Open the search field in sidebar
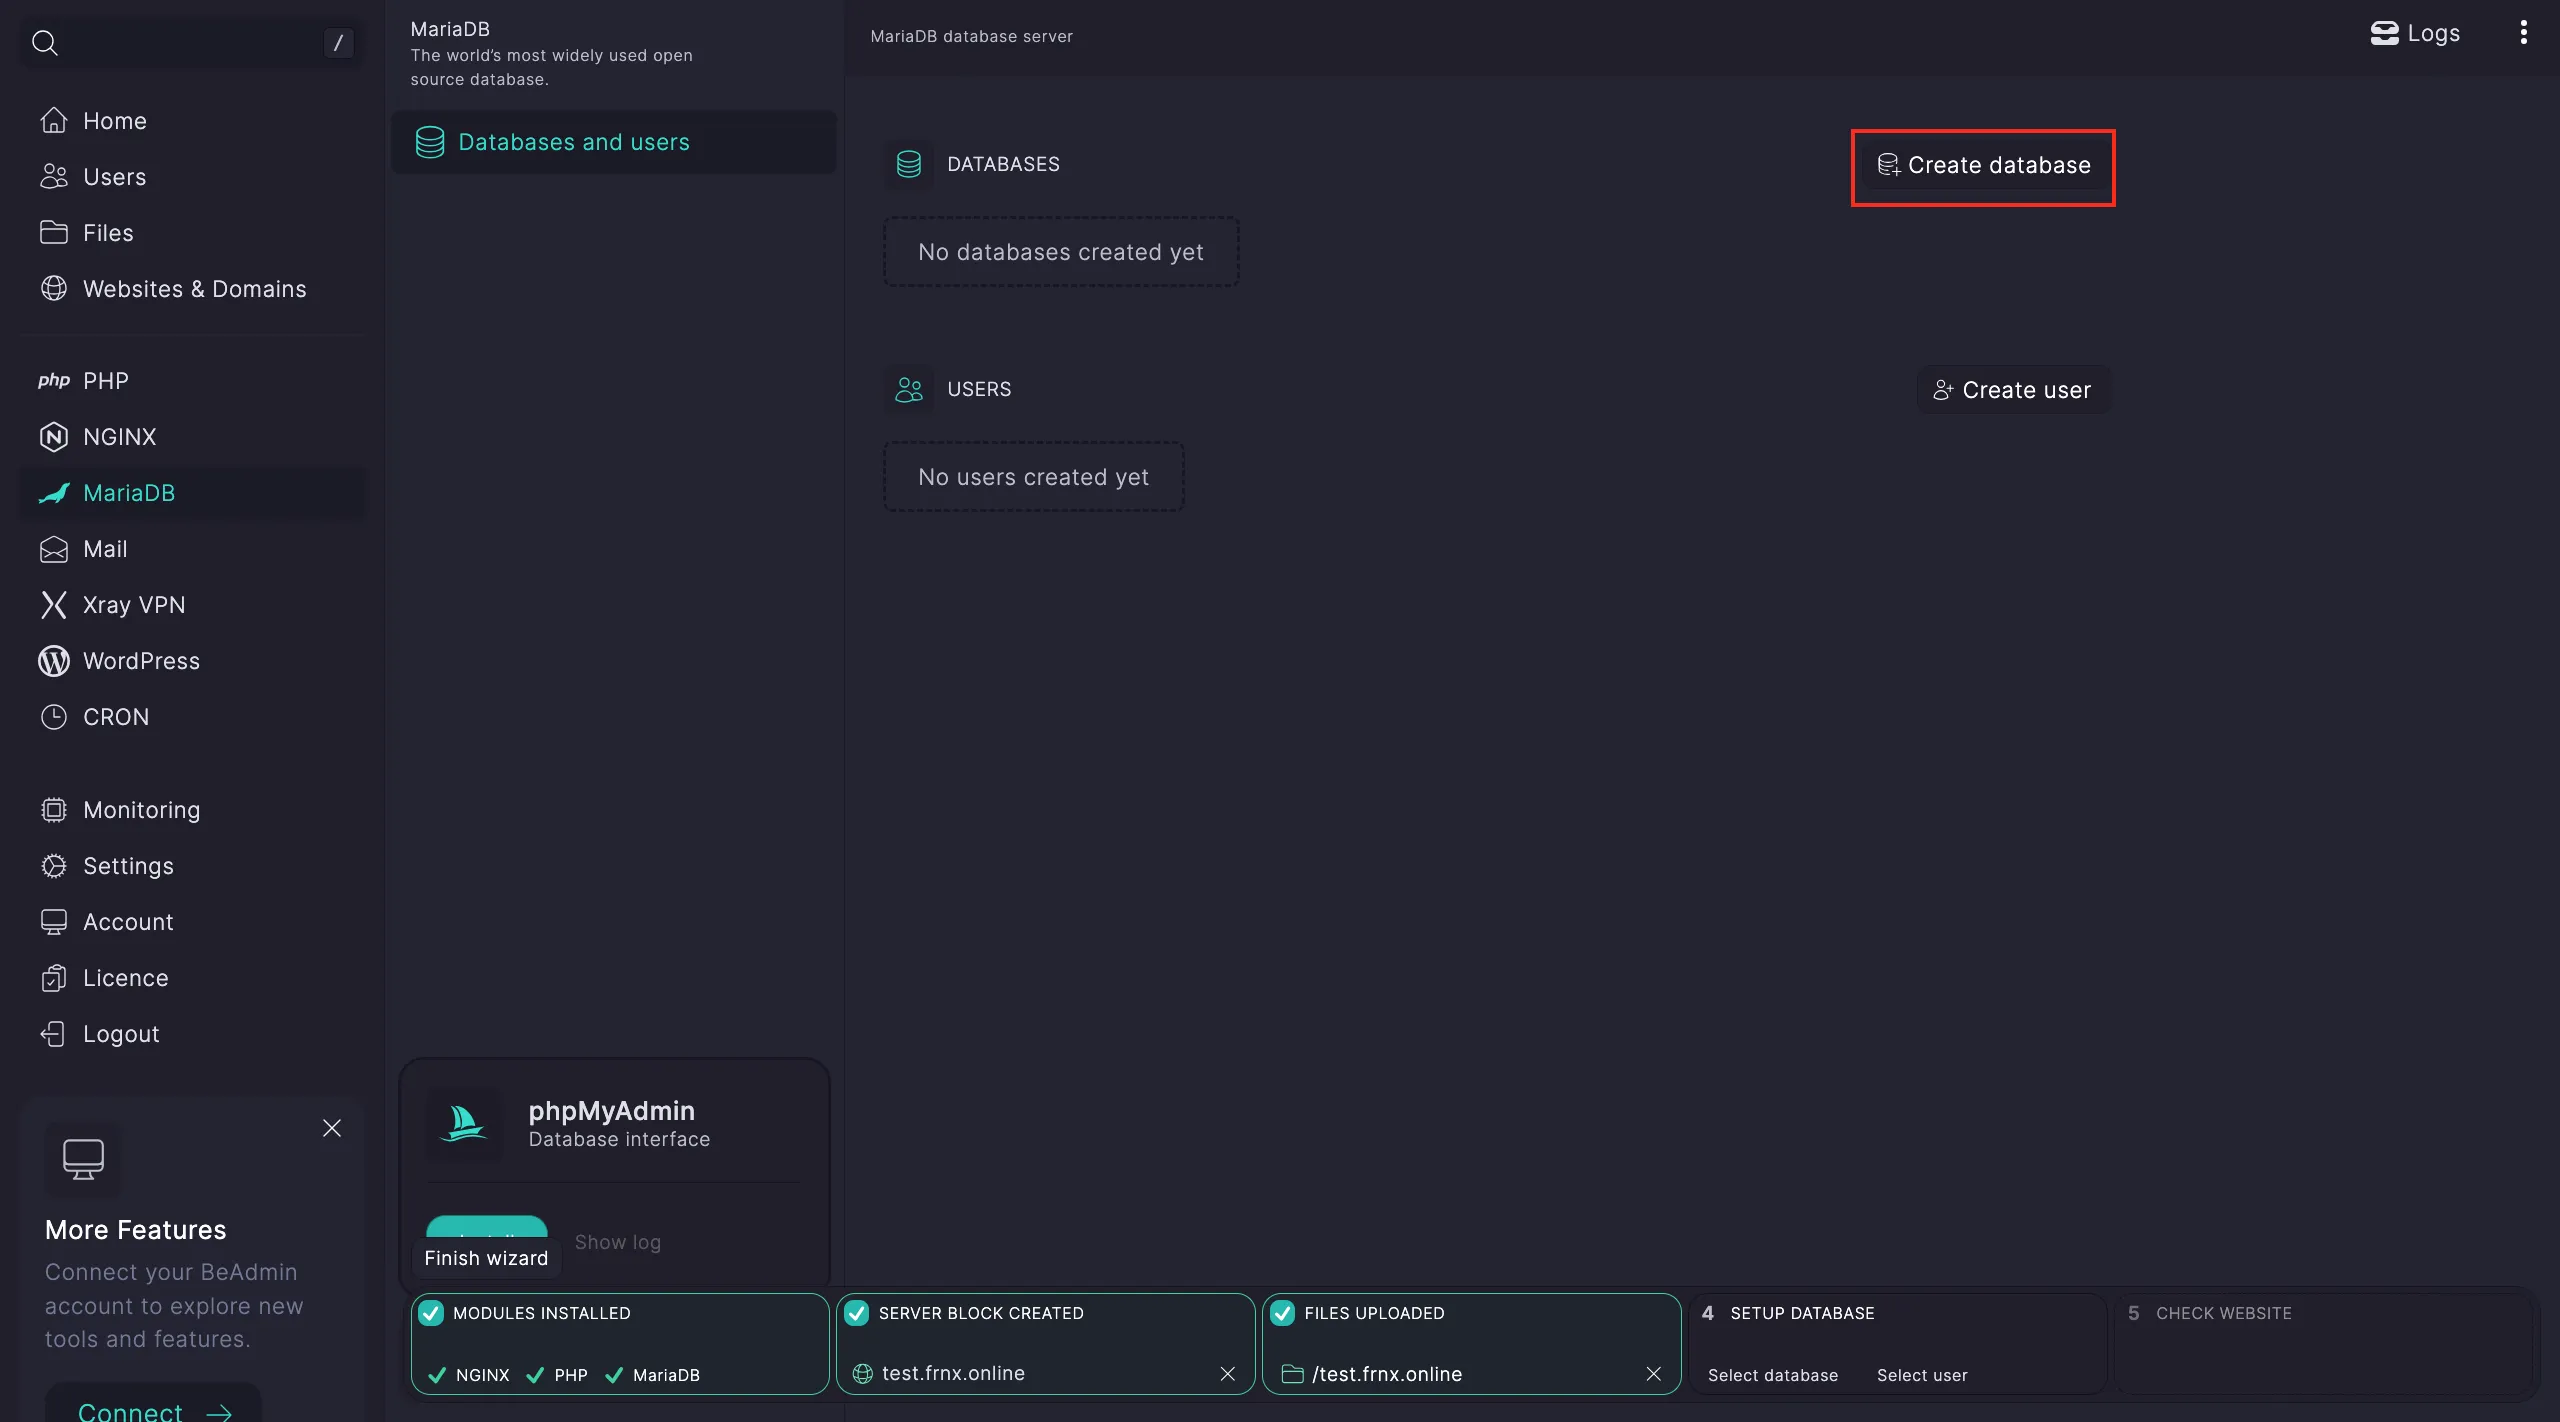Screen dimensions: 2560x1422 click(192, 42)
